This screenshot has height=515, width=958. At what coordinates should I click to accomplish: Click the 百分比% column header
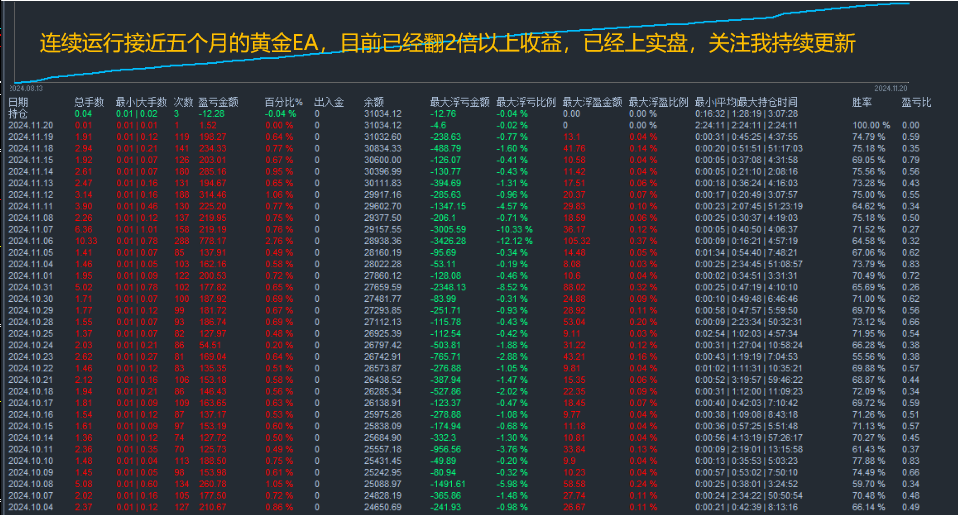(283, 102)
